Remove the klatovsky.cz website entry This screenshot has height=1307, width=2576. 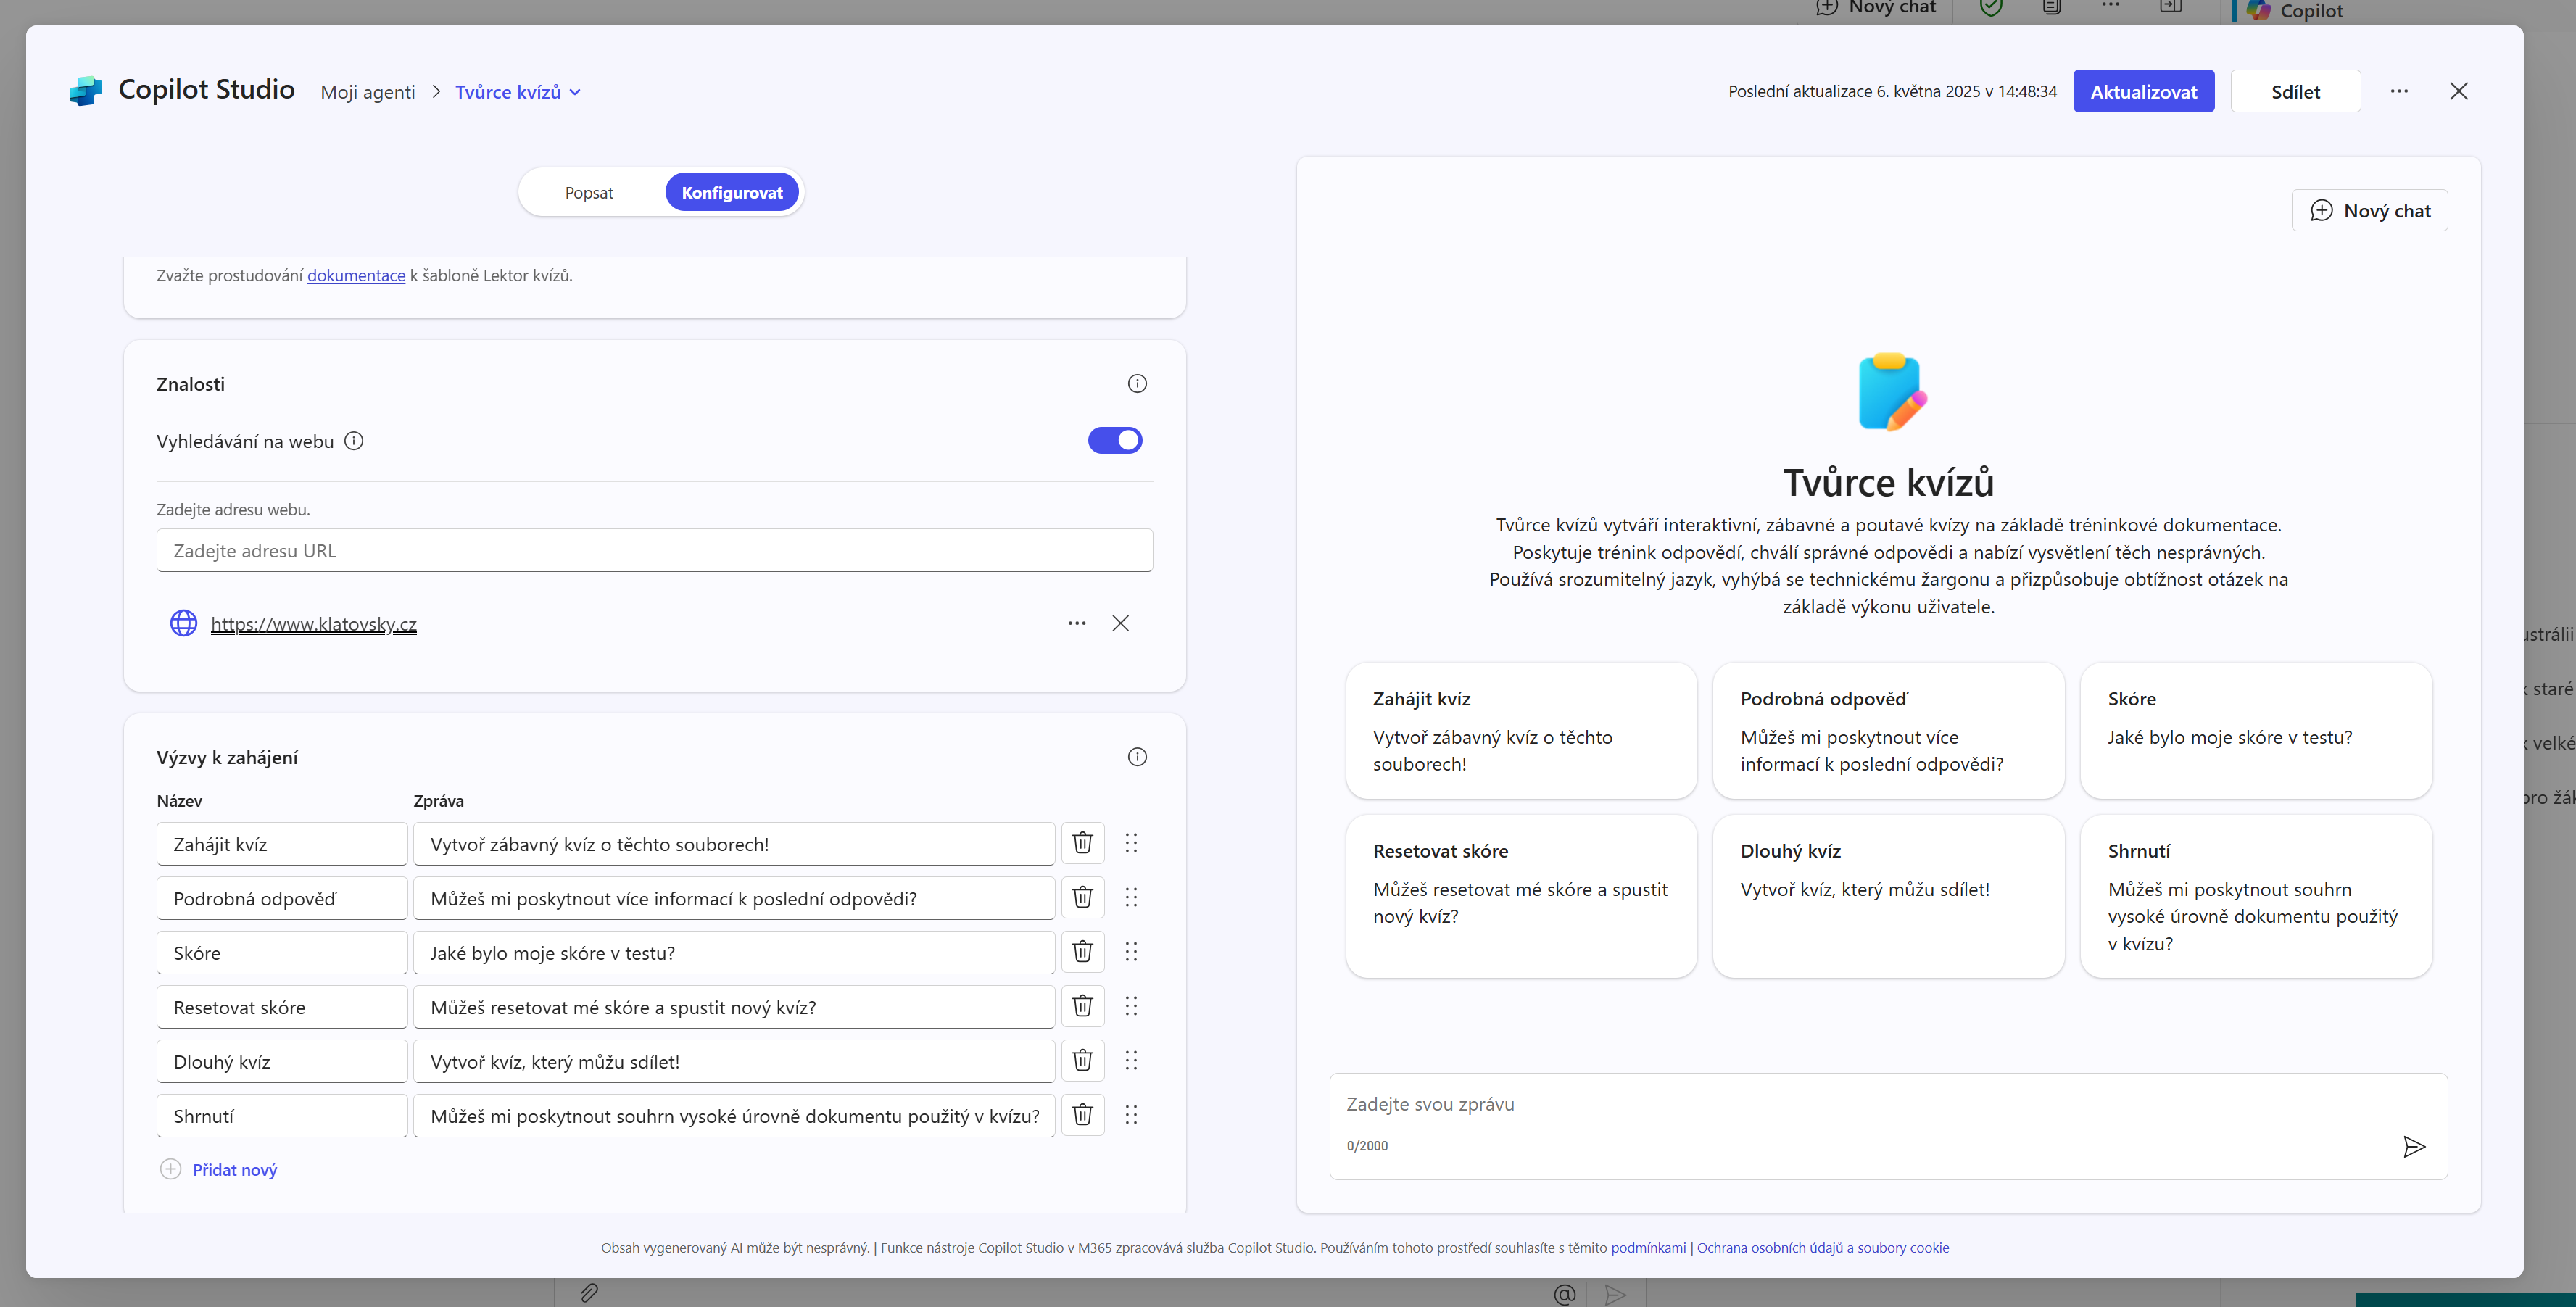point(1120,623)
